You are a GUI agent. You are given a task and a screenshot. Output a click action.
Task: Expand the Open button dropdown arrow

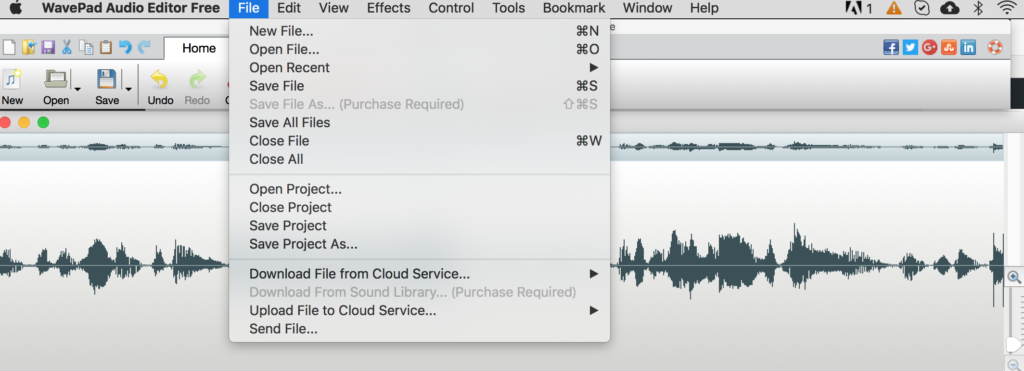pos(77,89)
